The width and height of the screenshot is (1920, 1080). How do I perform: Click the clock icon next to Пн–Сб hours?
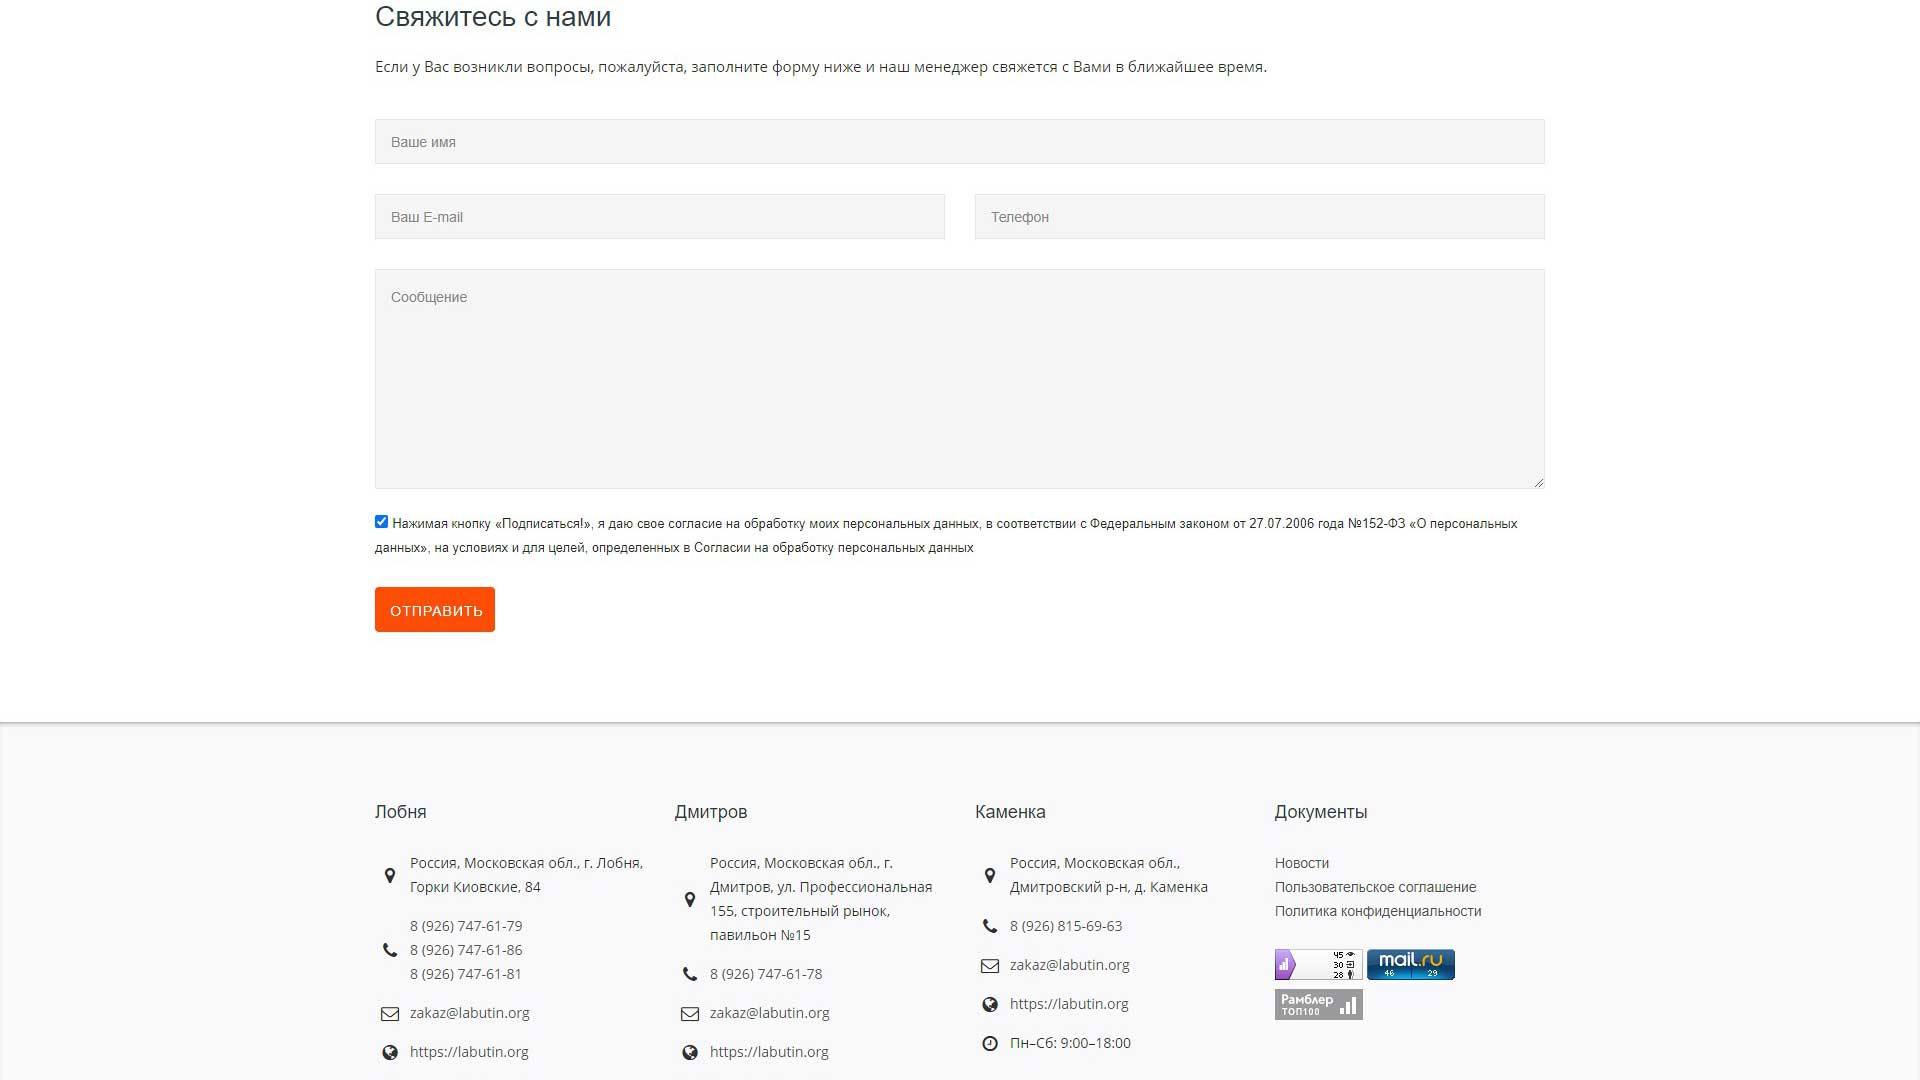point(990,1043)
